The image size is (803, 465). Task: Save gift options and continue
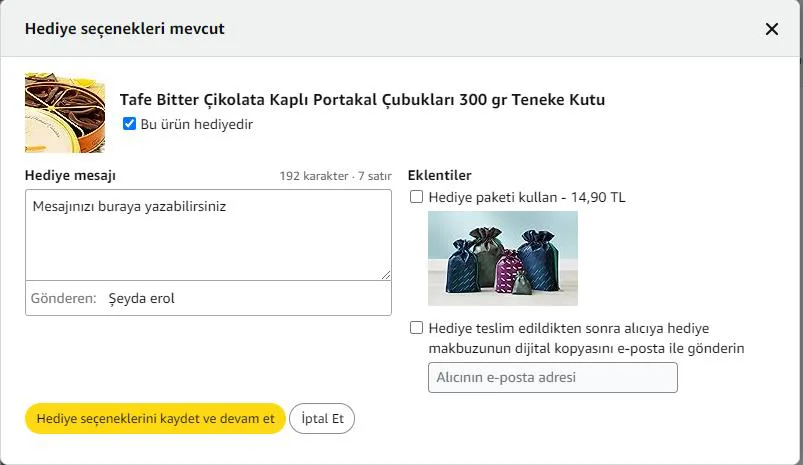(155, 418)
